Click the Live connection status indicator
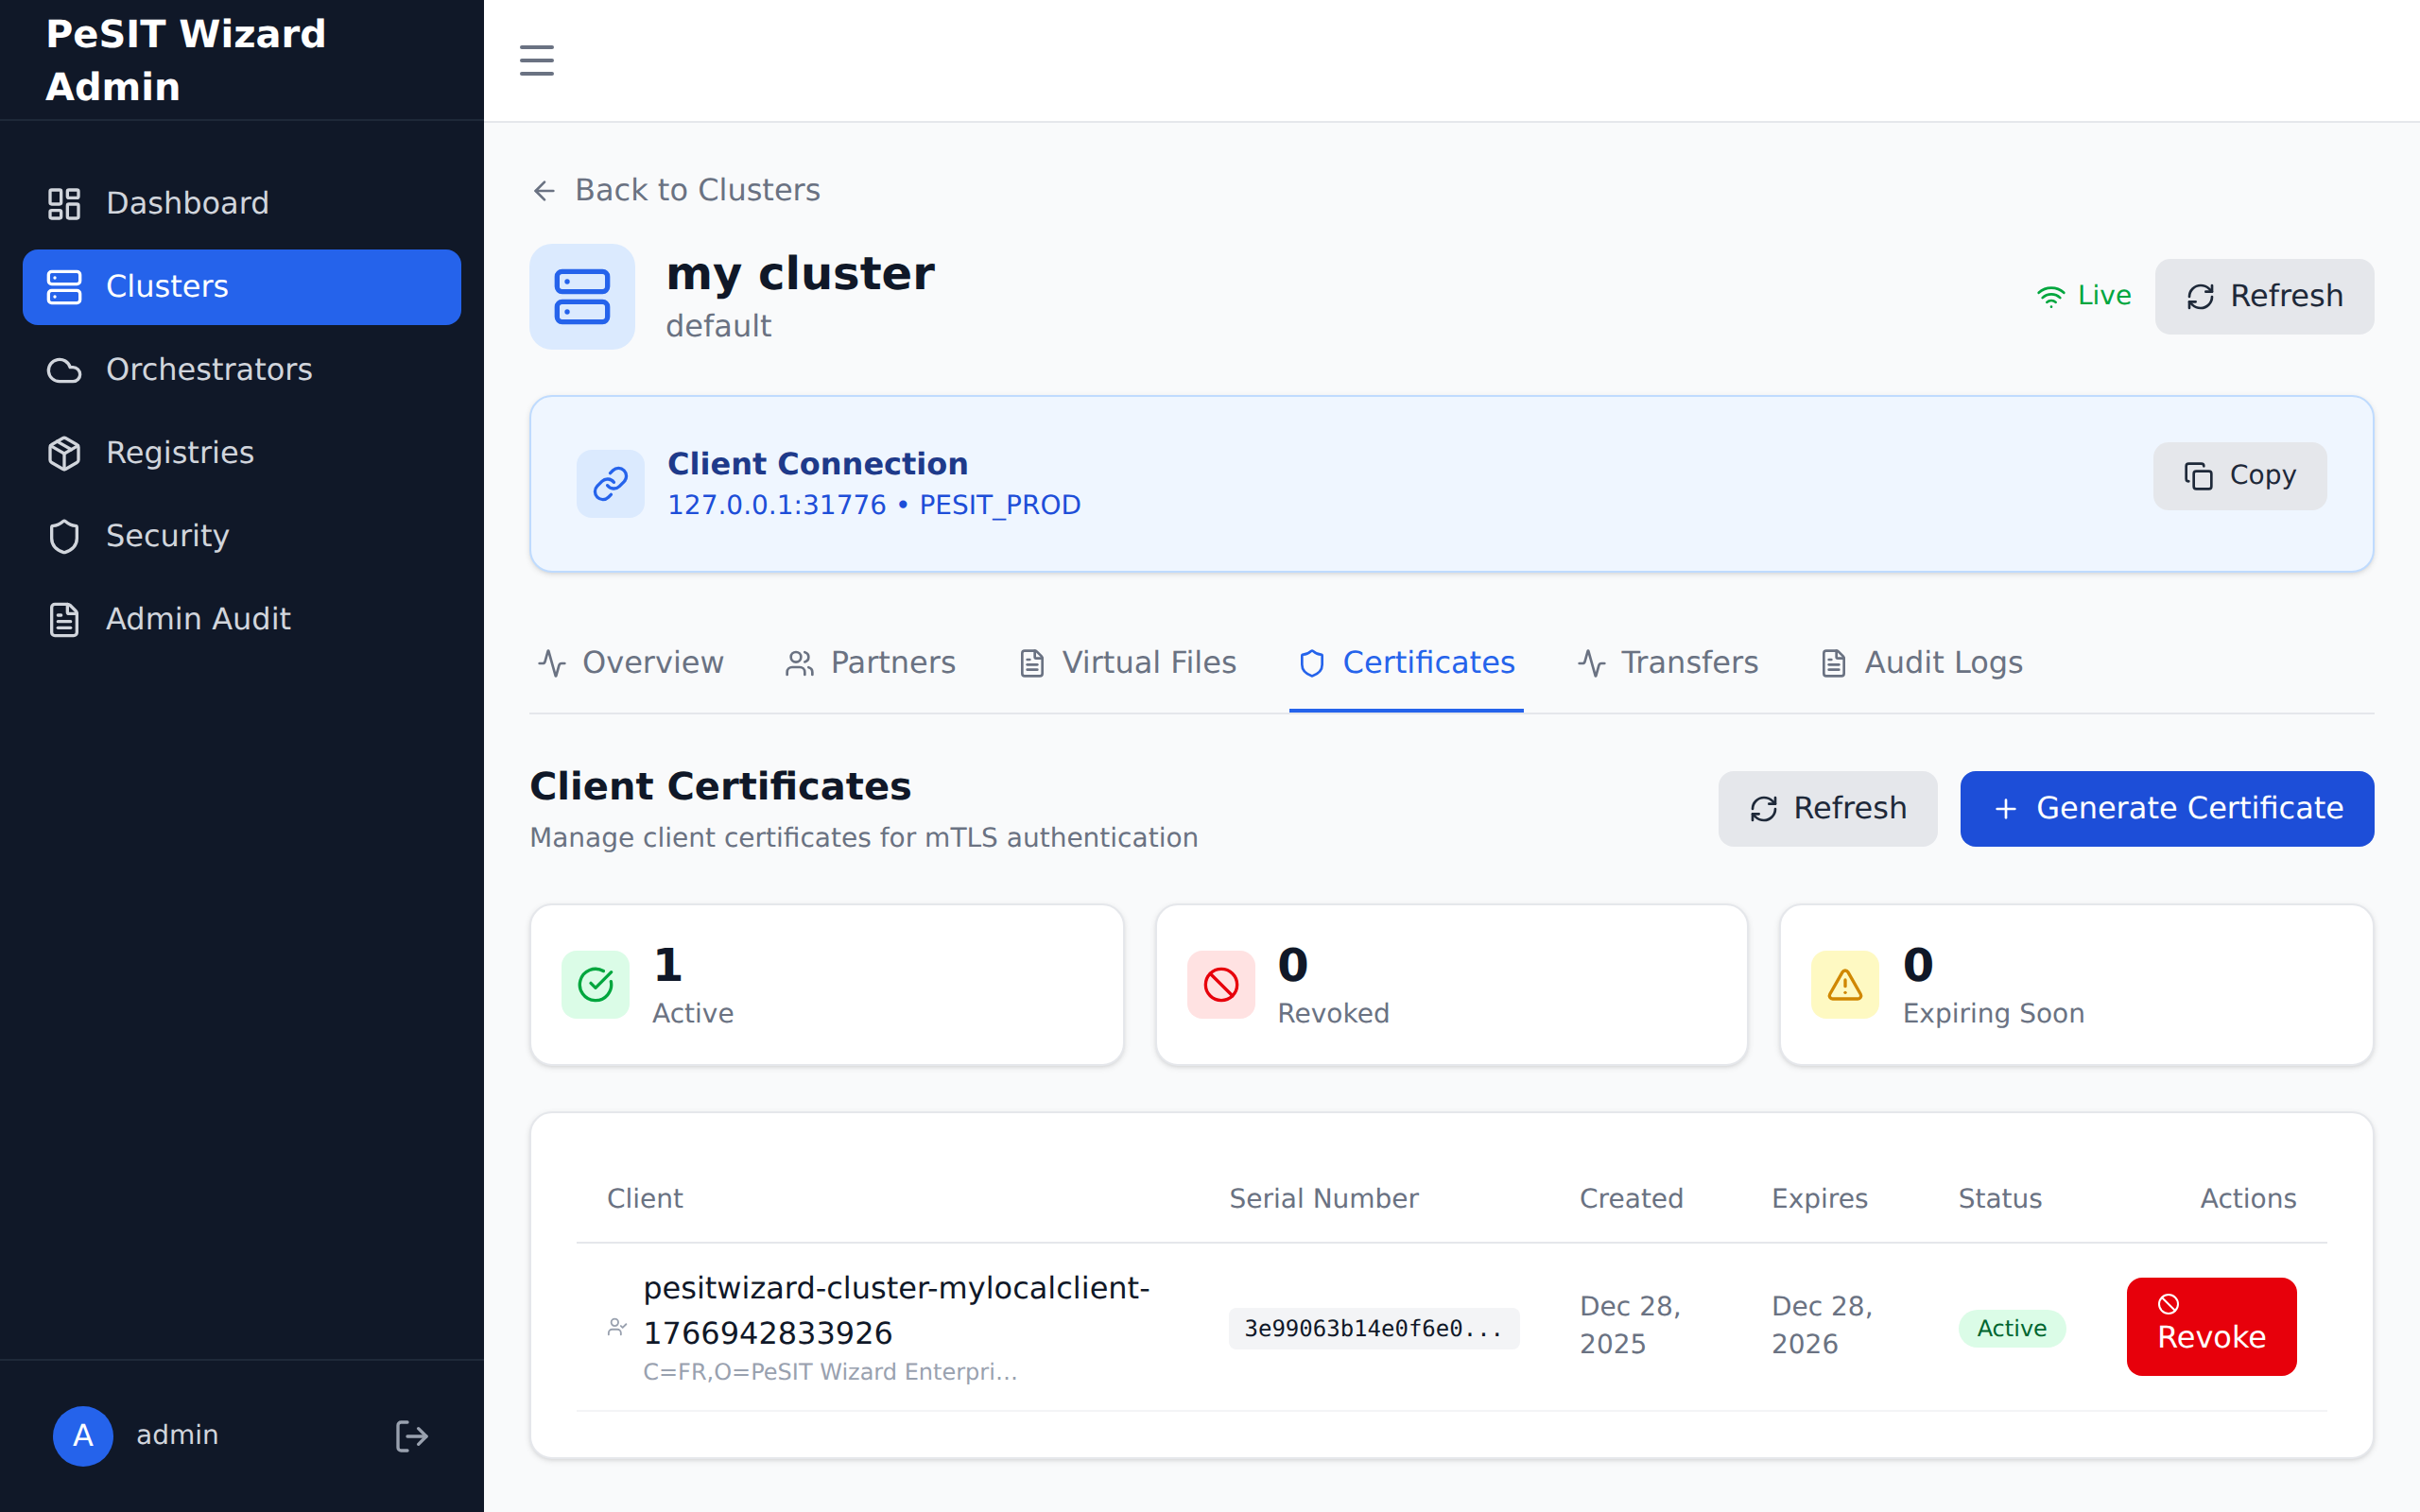The image size is (2420, 1512). point(2085,295)
